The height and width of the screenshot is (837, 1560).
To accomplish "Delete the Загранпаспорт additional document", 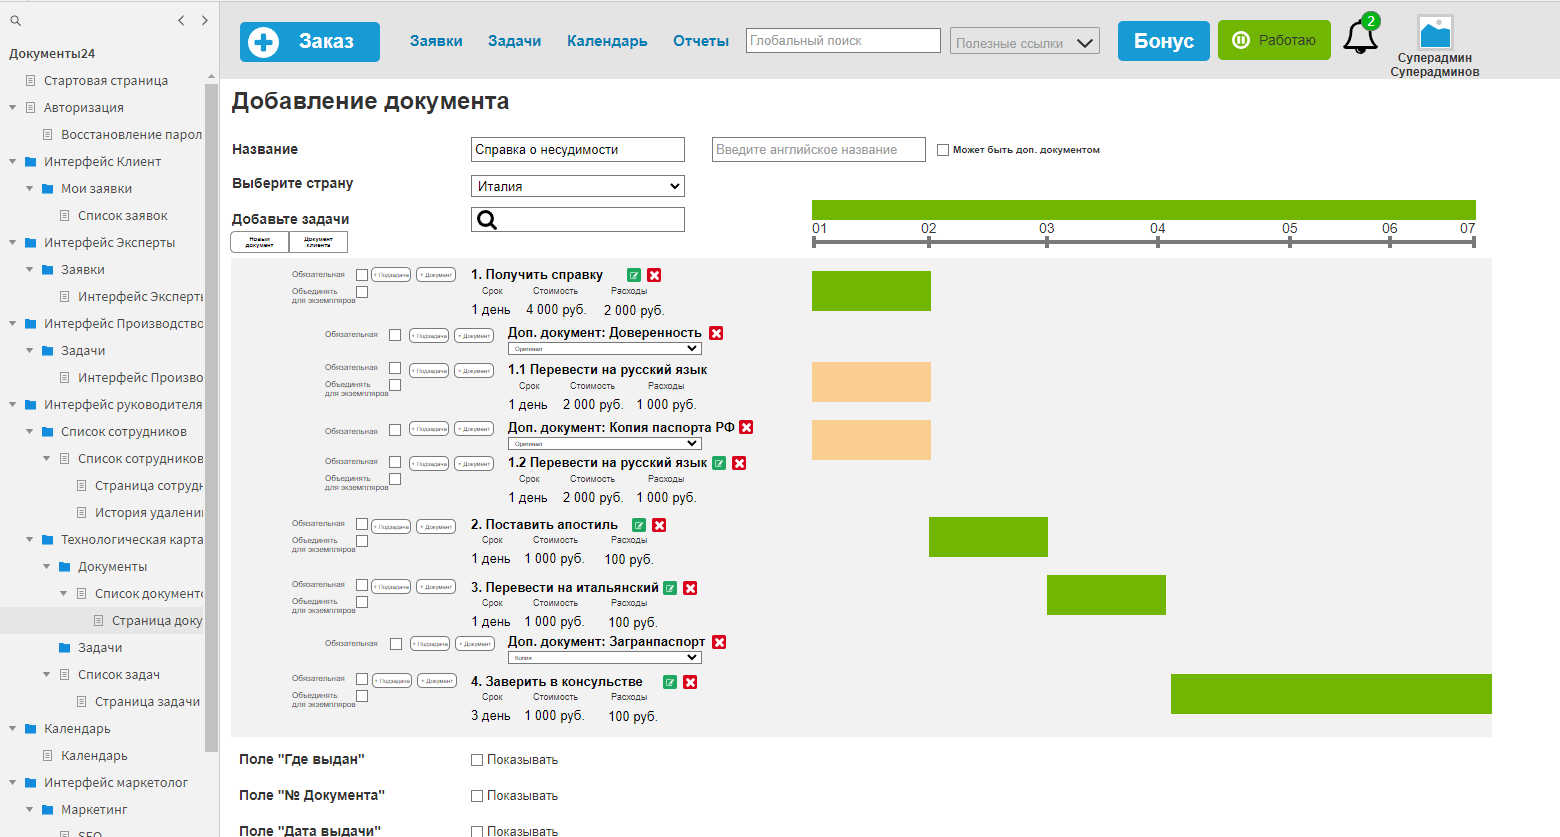I will [x=719, y=642].
